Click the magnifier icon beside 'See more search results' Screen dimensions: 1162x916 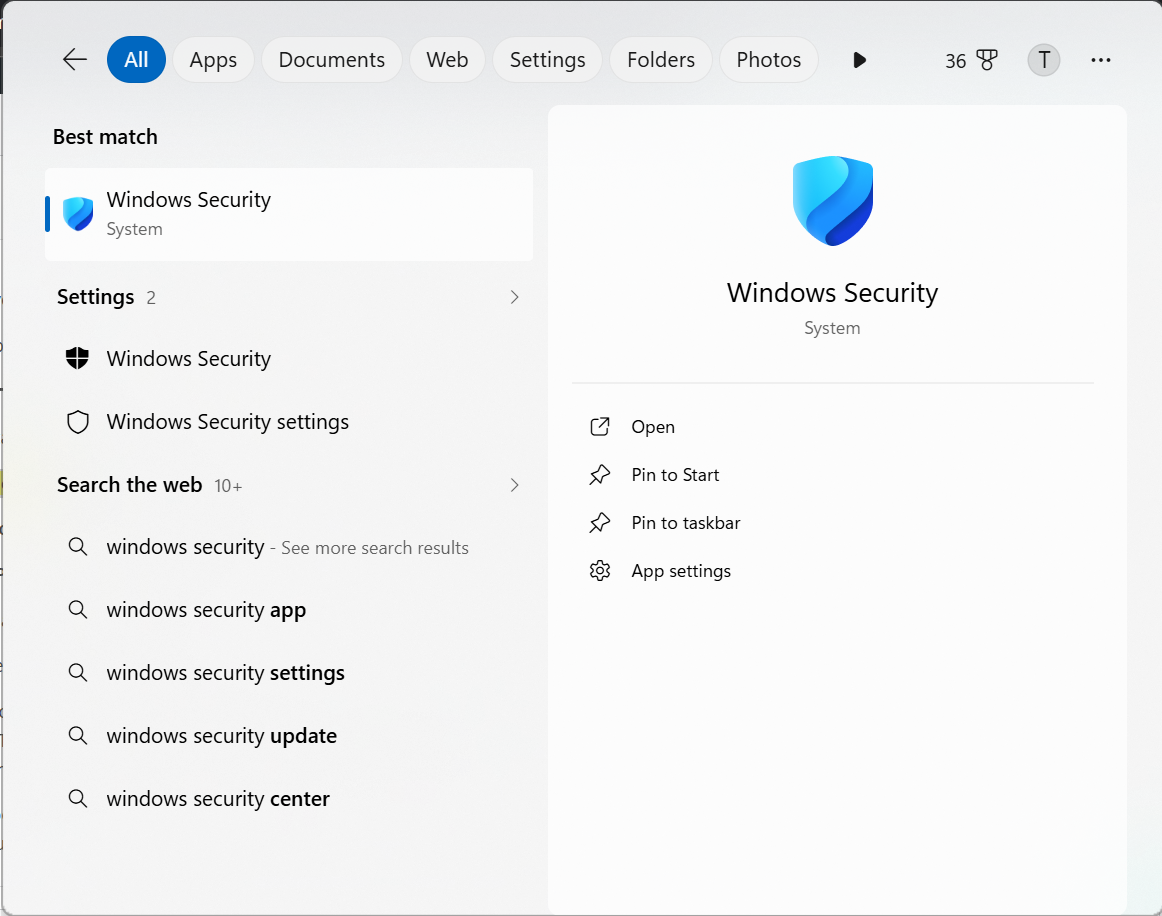coord(78,548)
